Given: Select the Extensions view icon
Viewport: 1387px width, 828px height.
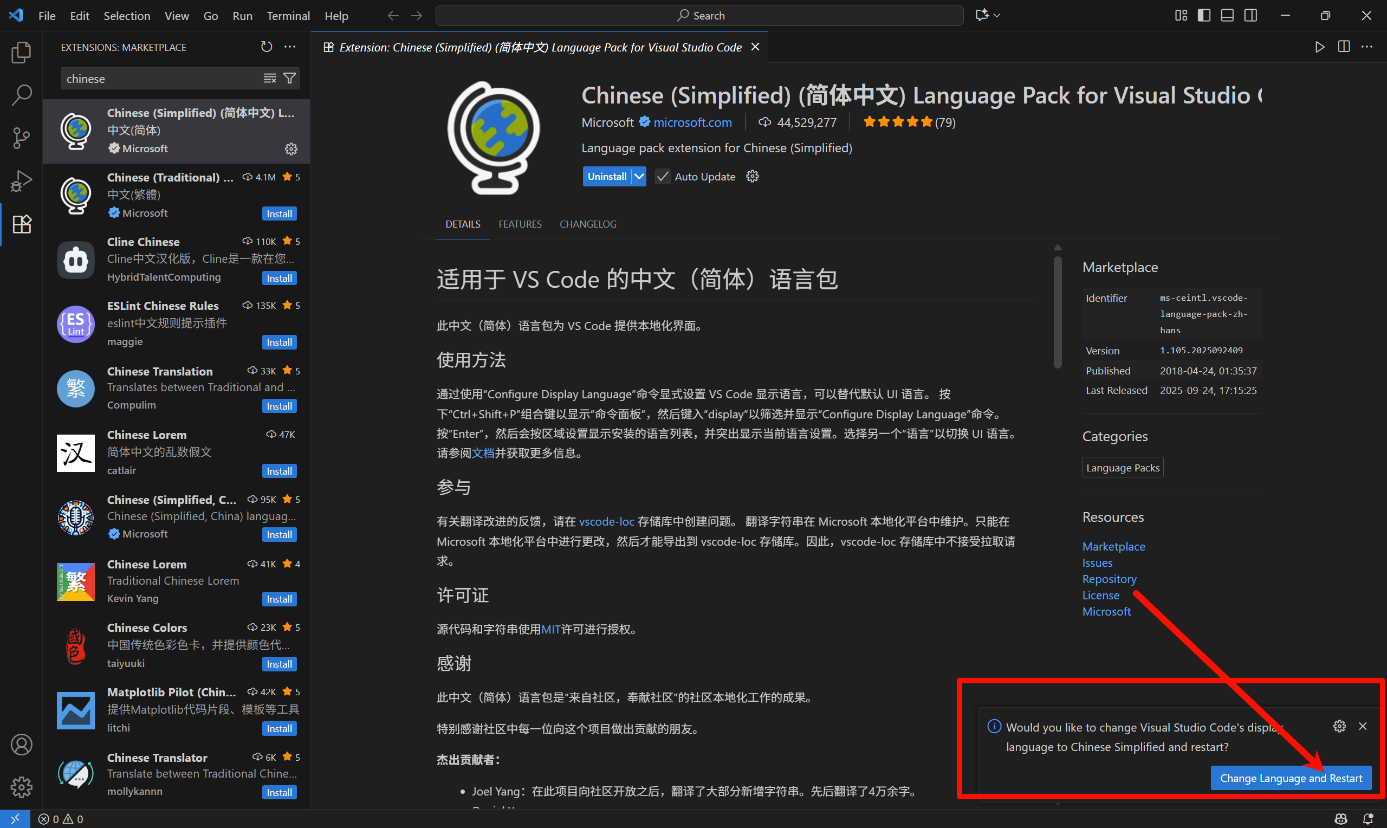Looking at the screenshot, I should click(x=21, y=225).
